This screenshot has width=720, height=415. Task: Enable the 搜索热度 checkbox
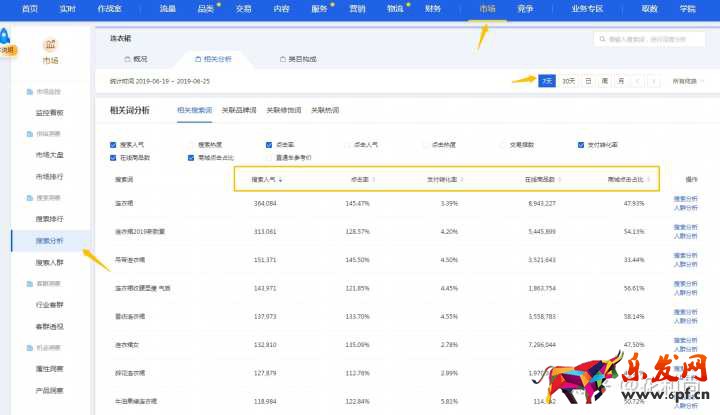click(x=191, y=144)
